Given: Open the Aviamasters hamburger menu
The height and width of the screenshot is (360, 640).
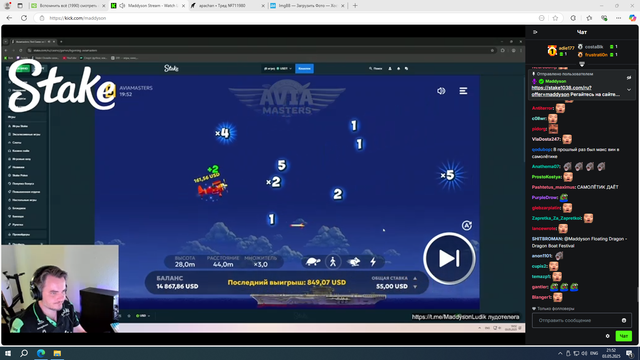Looking at the screenshot, I should 463,91.
